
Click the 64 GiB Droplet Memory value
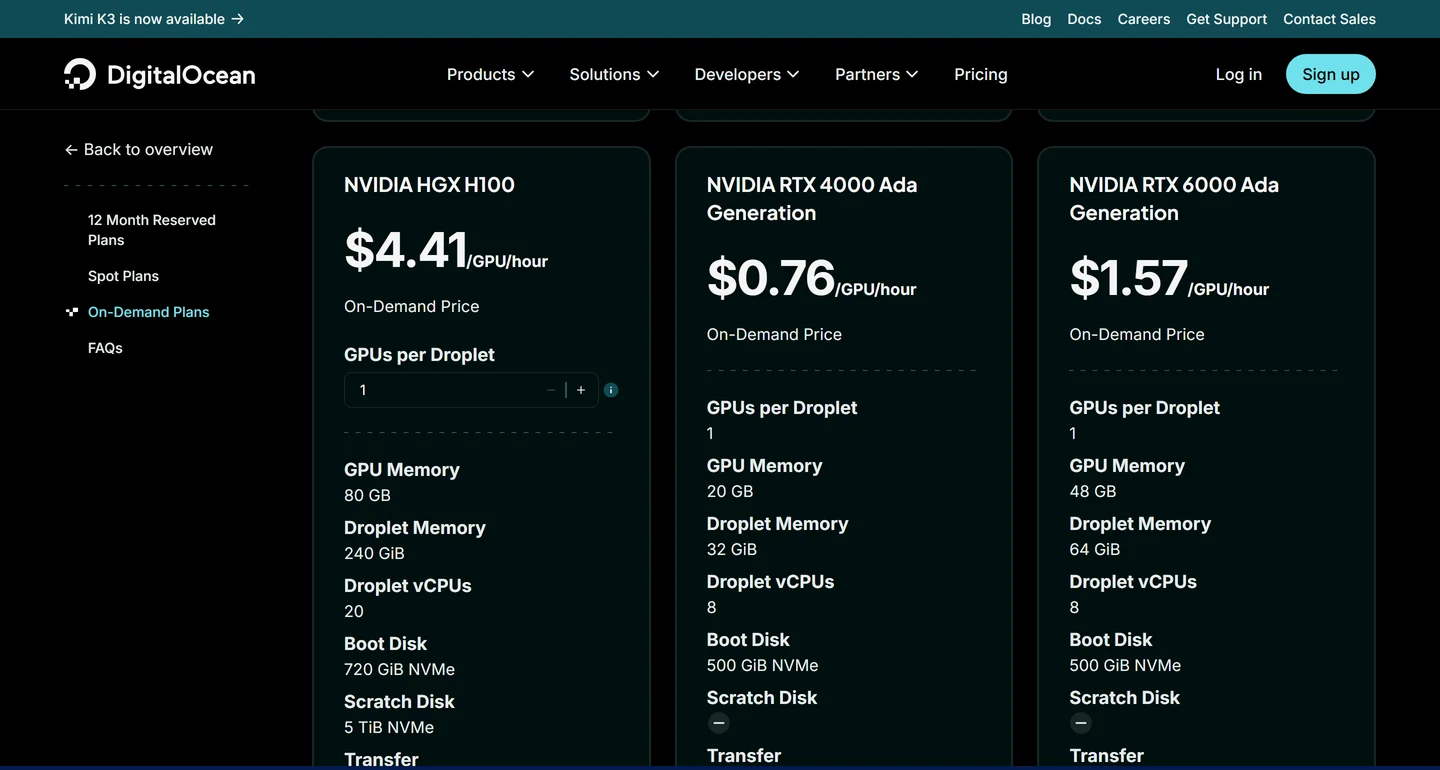[1095, 549]
